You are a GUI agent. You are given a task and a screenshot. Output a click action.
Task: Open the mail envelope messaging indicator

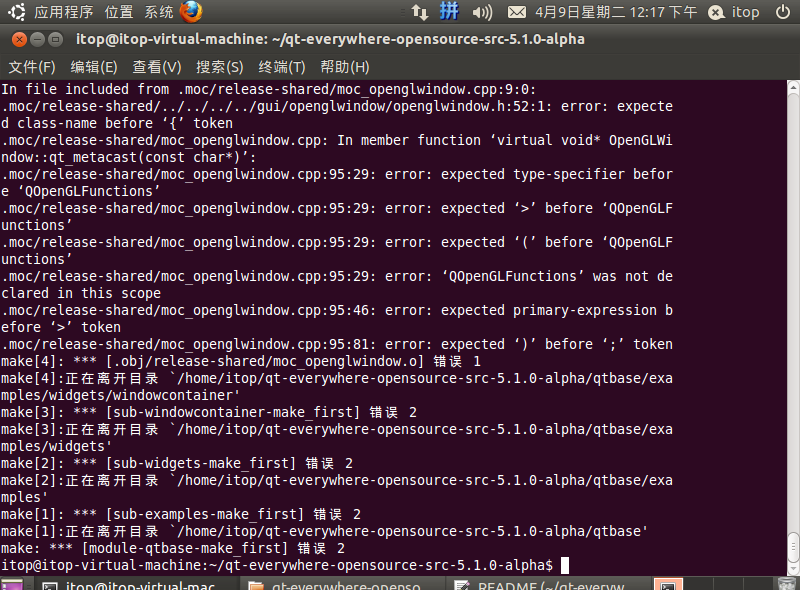click(517, 12)
